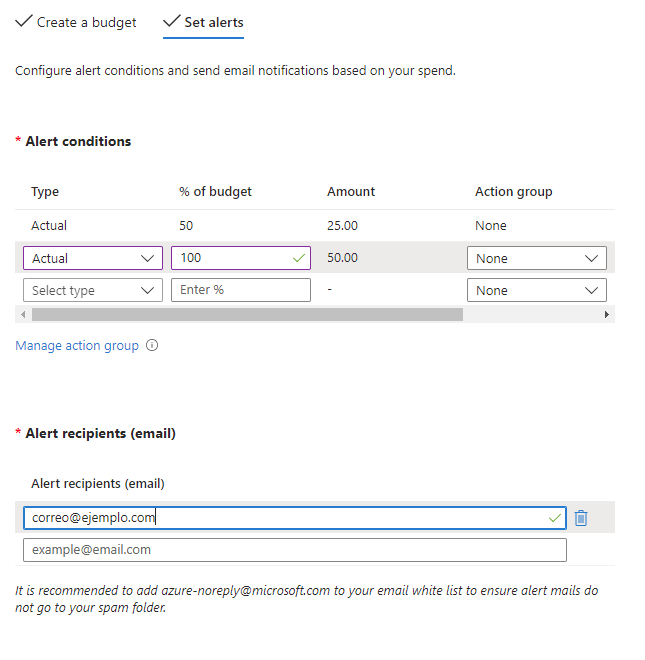Click the % of budget field showing 100
Screen dimensions: 645x660
click(x=241, y=258)
